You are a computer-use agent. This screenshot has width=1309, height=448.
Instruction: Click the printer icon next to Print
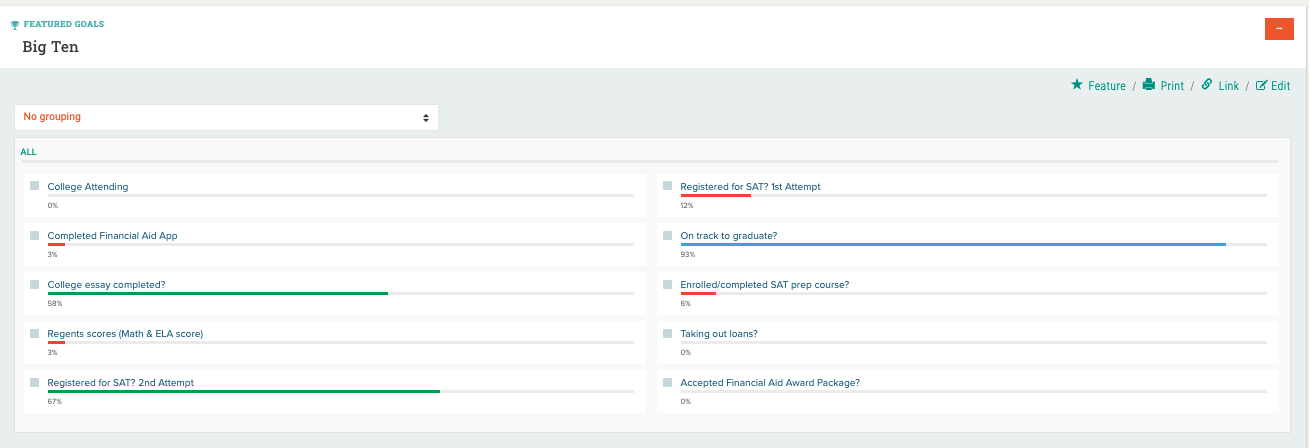coord(1149,85)
